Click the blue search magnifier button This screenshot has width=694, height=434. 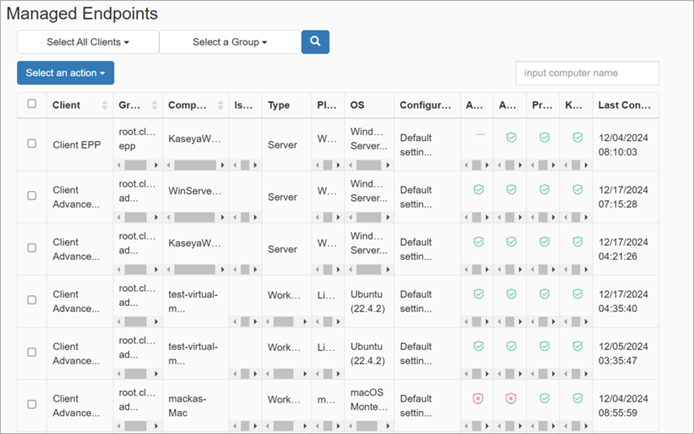315,42
